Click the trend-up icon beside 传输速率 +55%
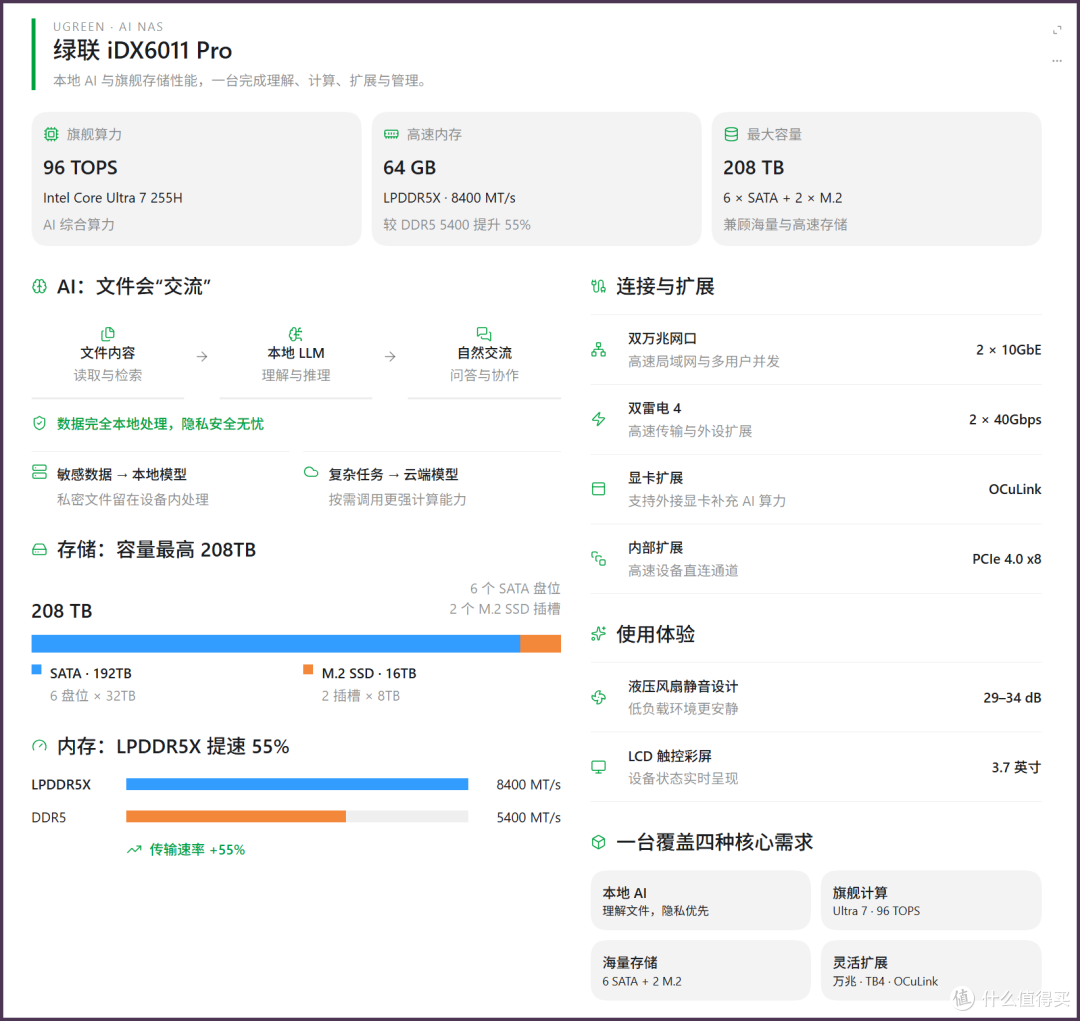The height and width of the screenshot is (1021, 1080). pos(134,849)
